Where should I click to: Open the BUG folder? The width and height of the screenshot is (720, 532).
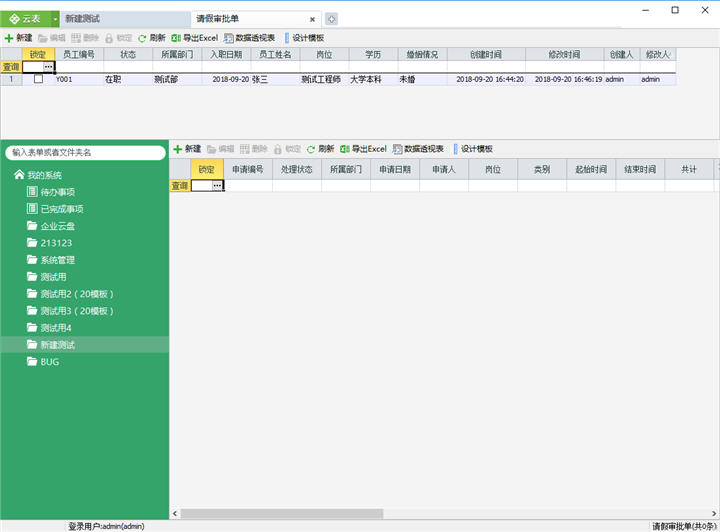pyautogui.click(x=43, y=362)
